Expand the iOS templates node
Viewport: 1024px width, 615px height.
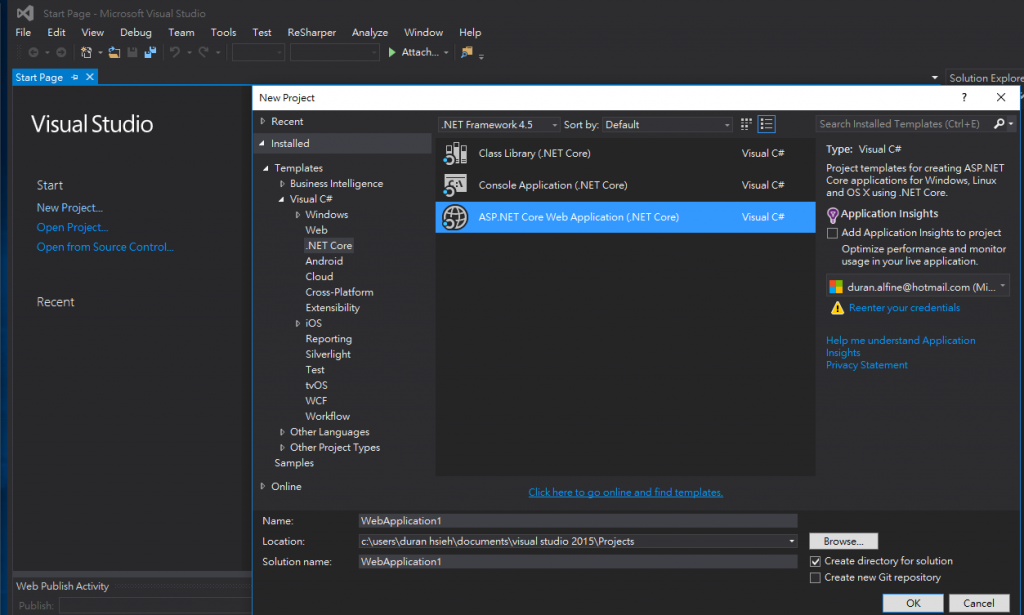[x=298, y=324]
